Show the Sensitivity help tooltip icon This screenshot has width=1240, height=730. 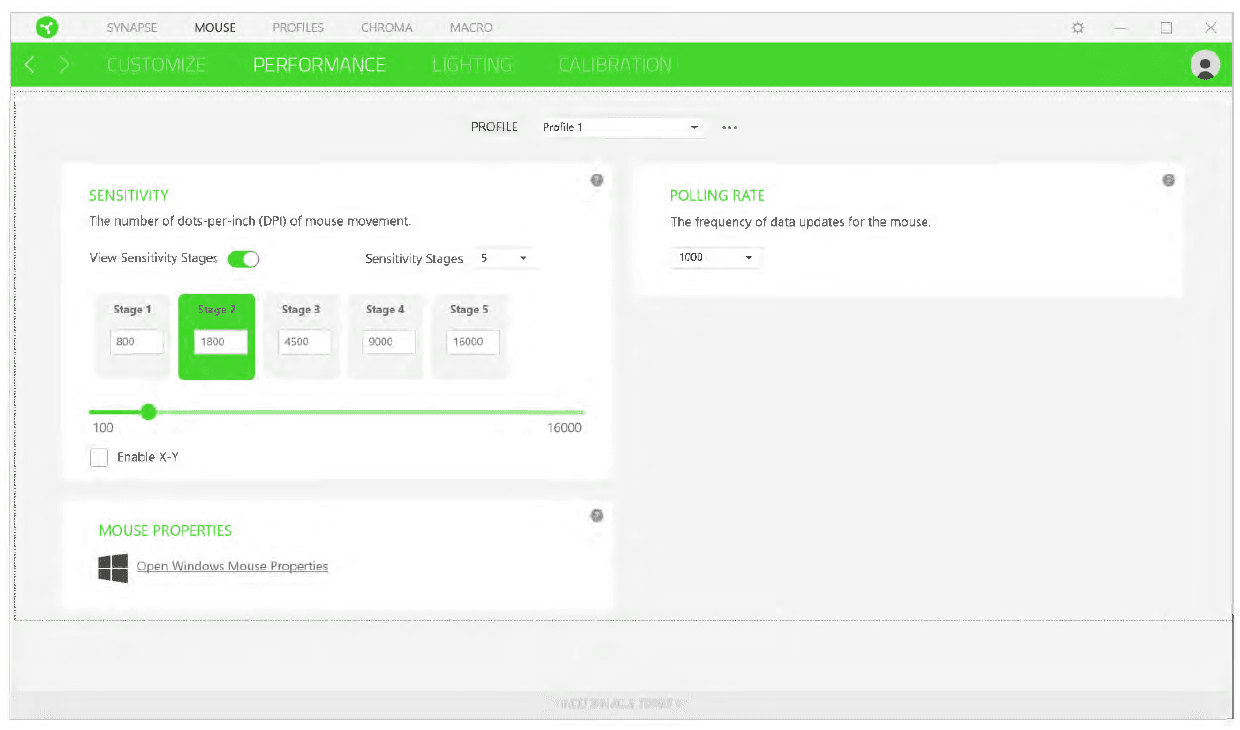tap(596, 181)
